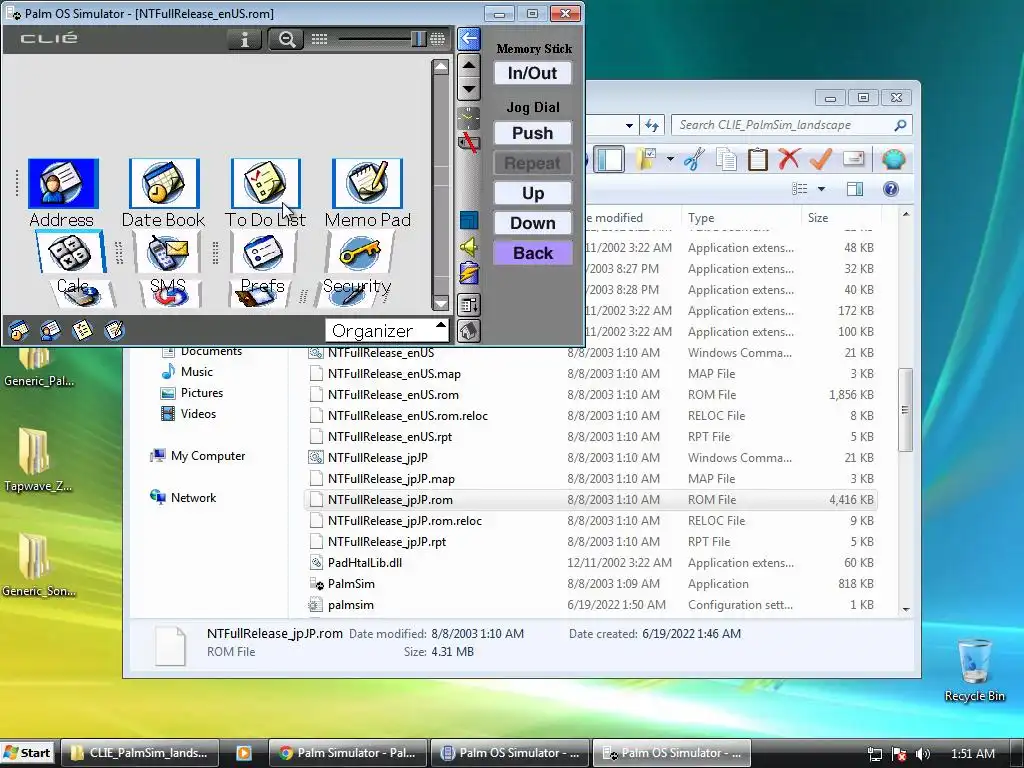Sort by the Type column header

point(741,217)
